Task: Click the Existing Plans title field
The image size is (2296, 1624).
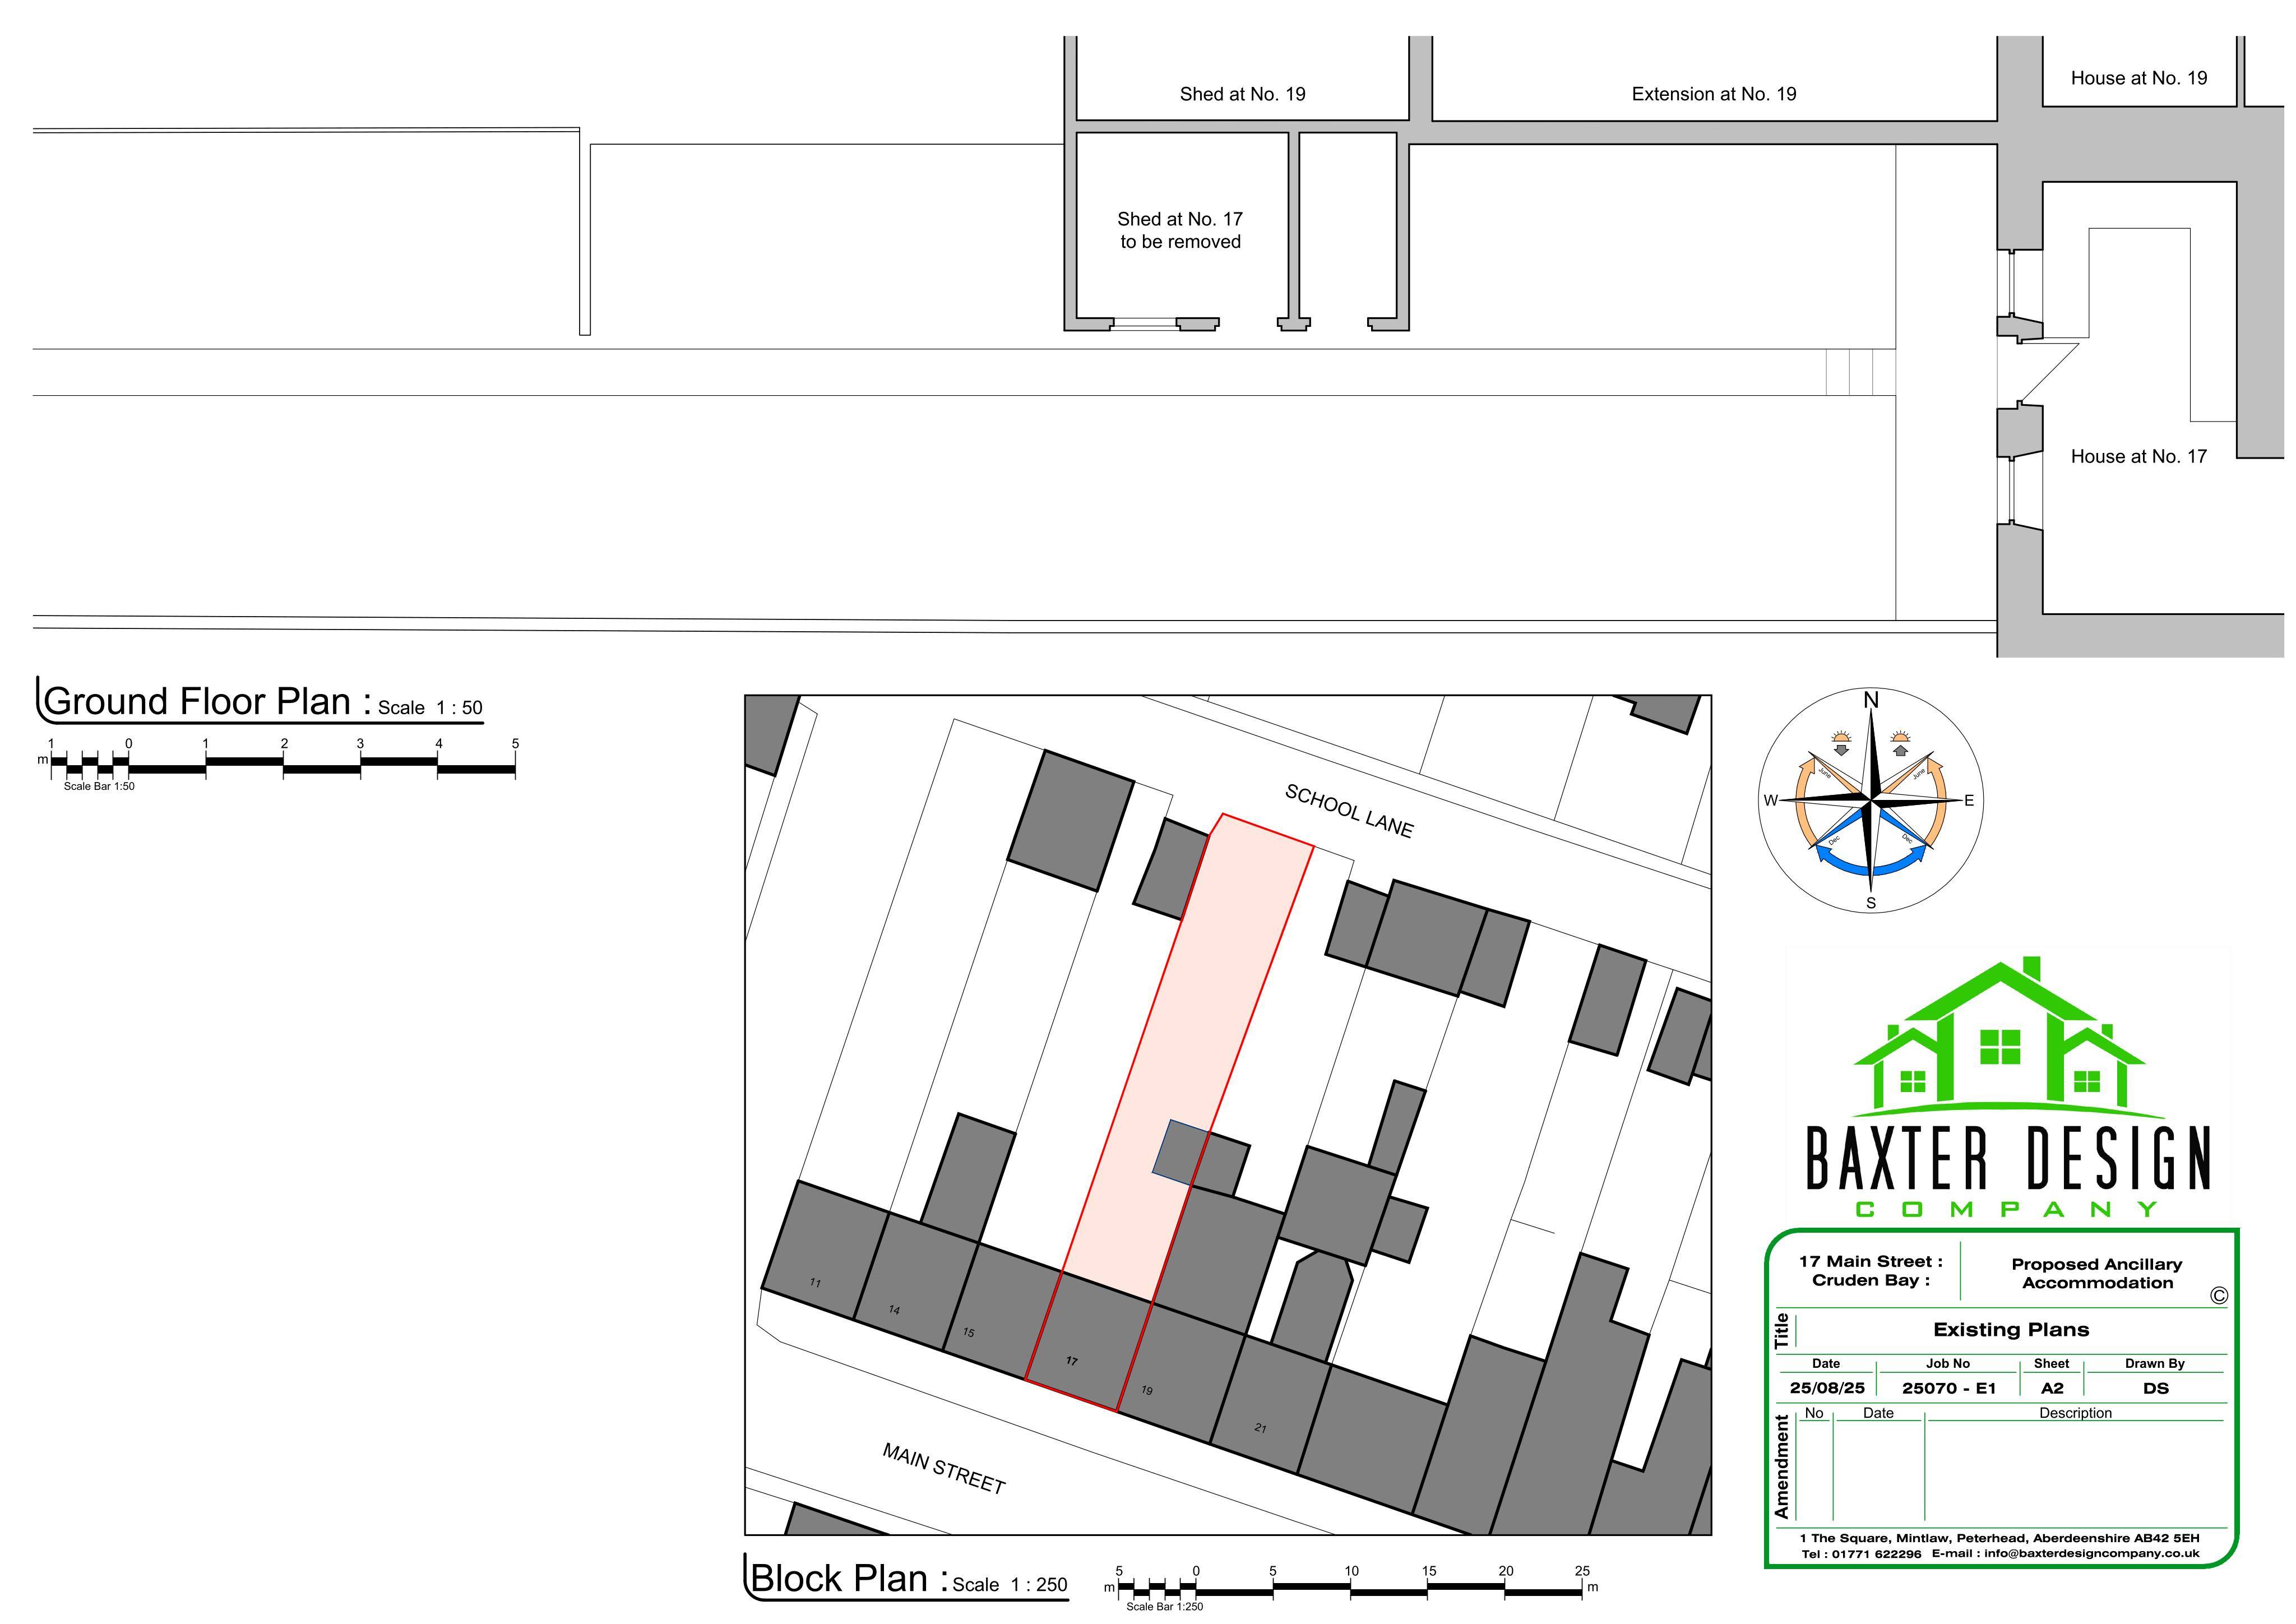Action: (2011, 1330)
